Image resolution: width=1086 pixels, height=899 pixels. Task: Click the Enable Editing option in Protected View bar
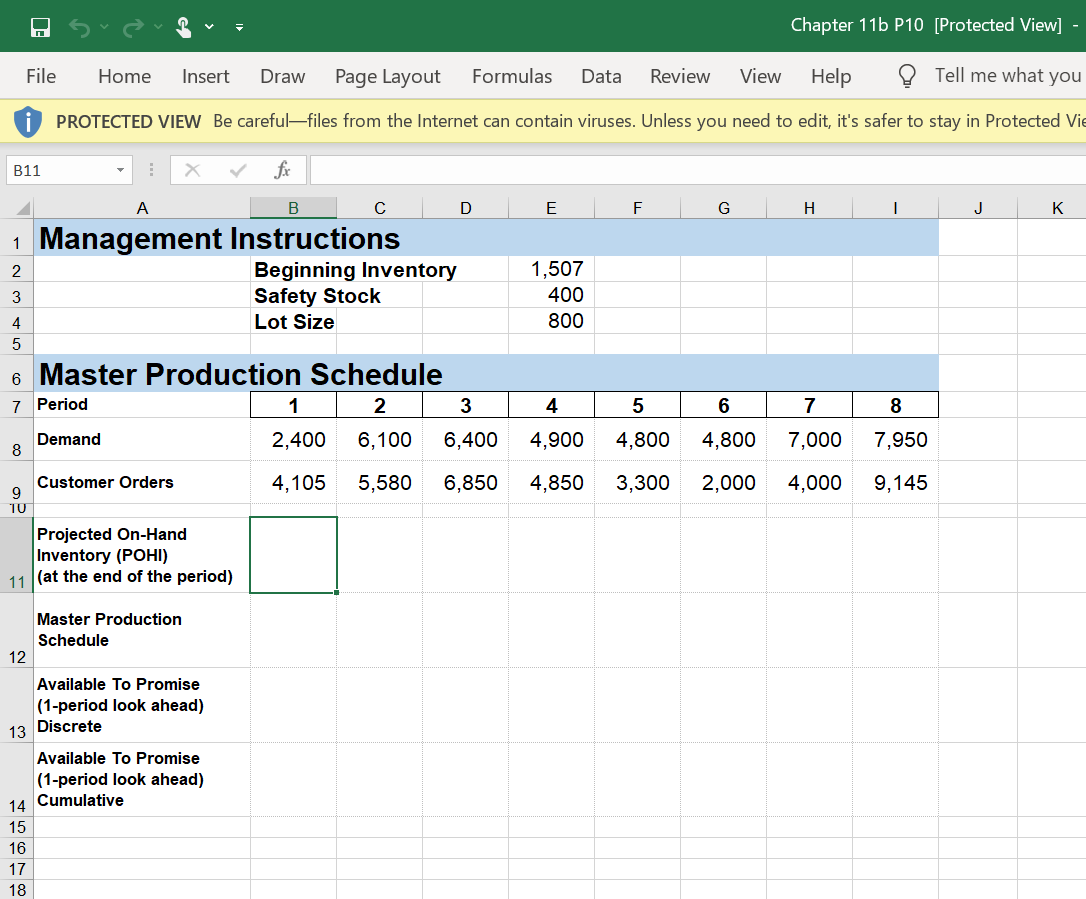[1078, 120]
